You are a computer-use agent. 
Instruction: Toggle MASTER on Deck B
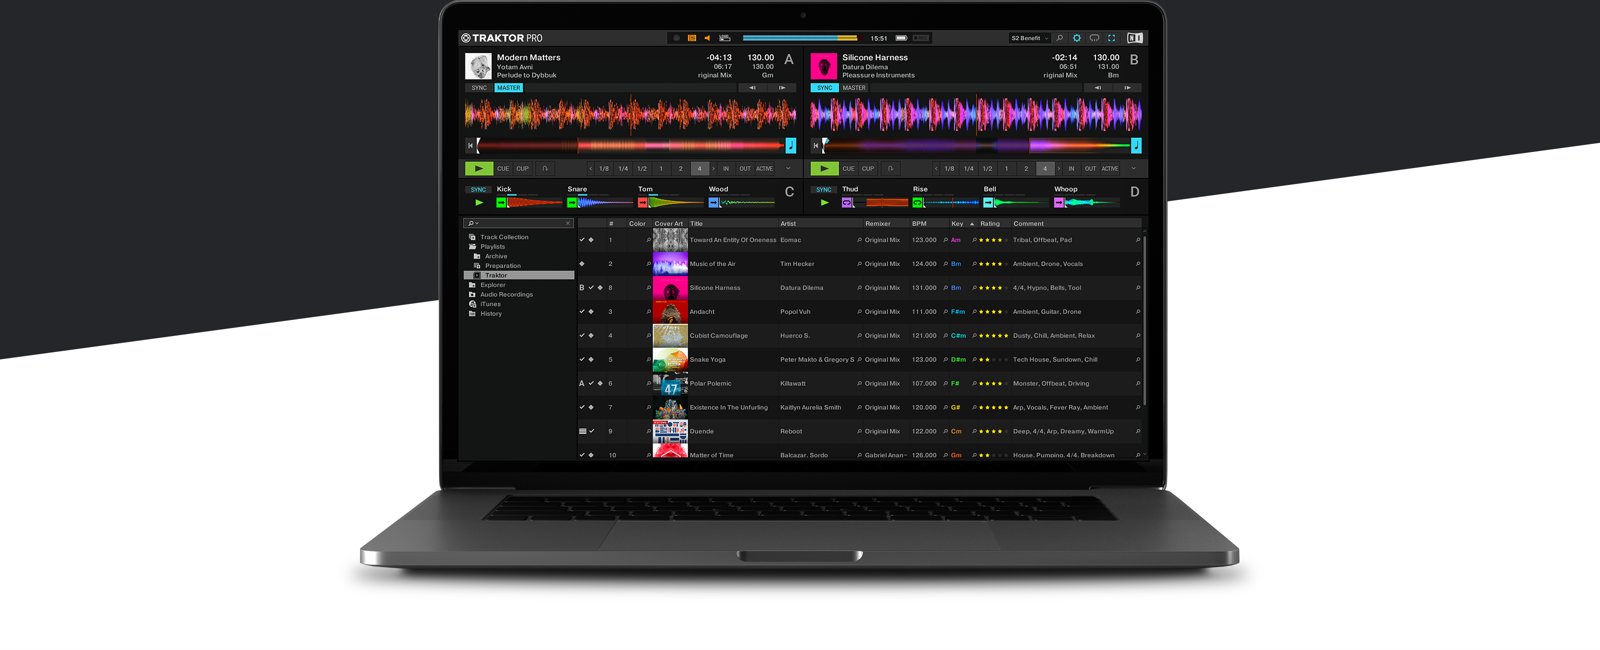[854, 88]
